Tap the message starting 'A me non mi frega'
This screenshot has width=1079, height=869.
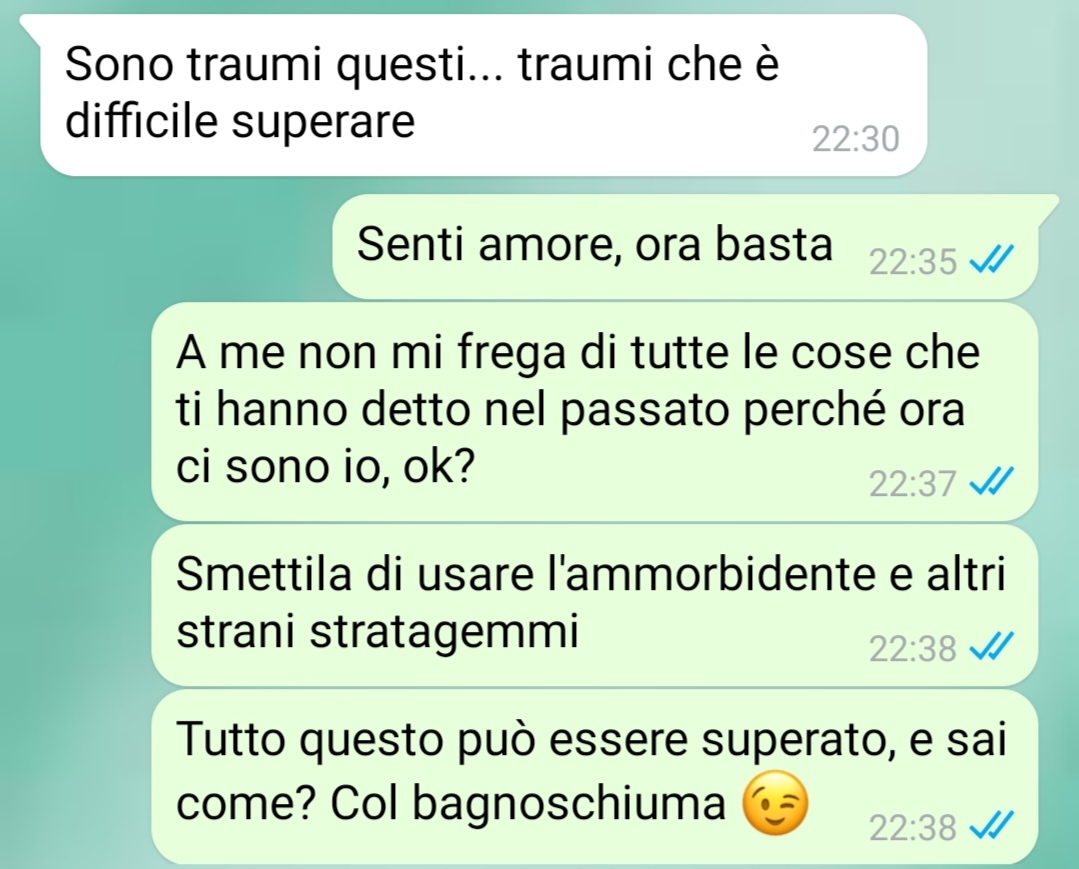595,411
